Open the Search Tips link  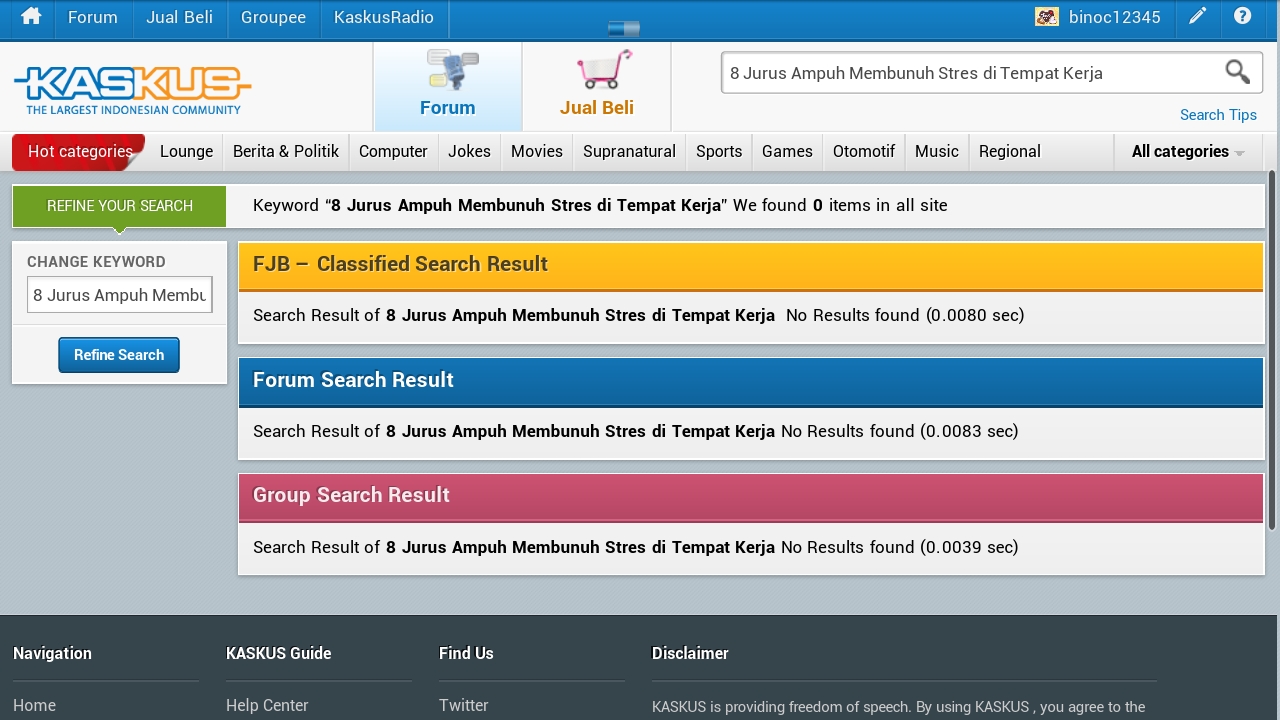click(x=1217, y=115)
